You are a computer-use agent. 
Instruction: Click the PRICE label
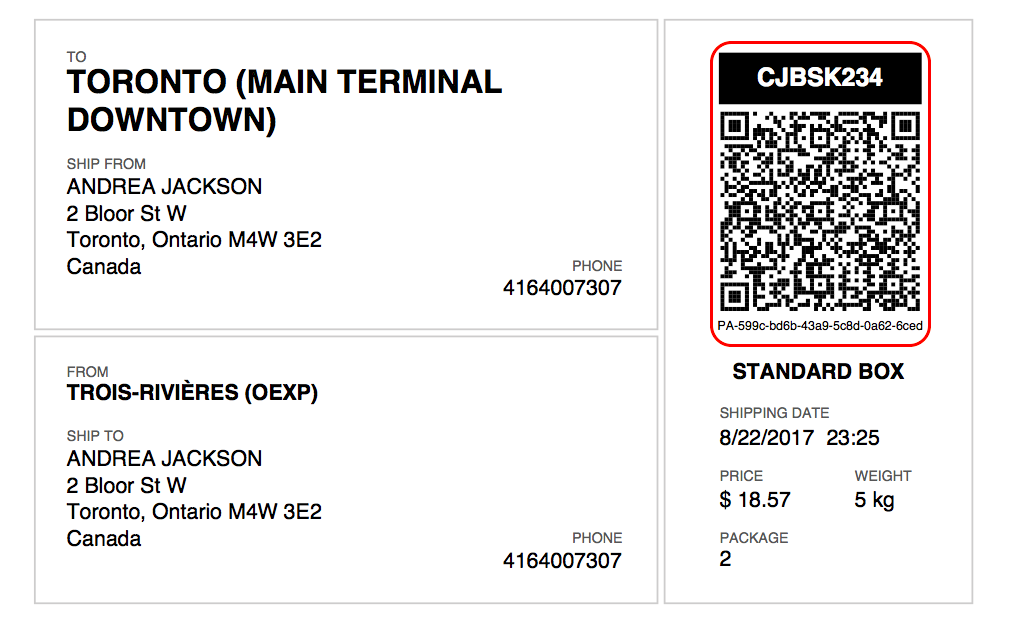point(741,476)
